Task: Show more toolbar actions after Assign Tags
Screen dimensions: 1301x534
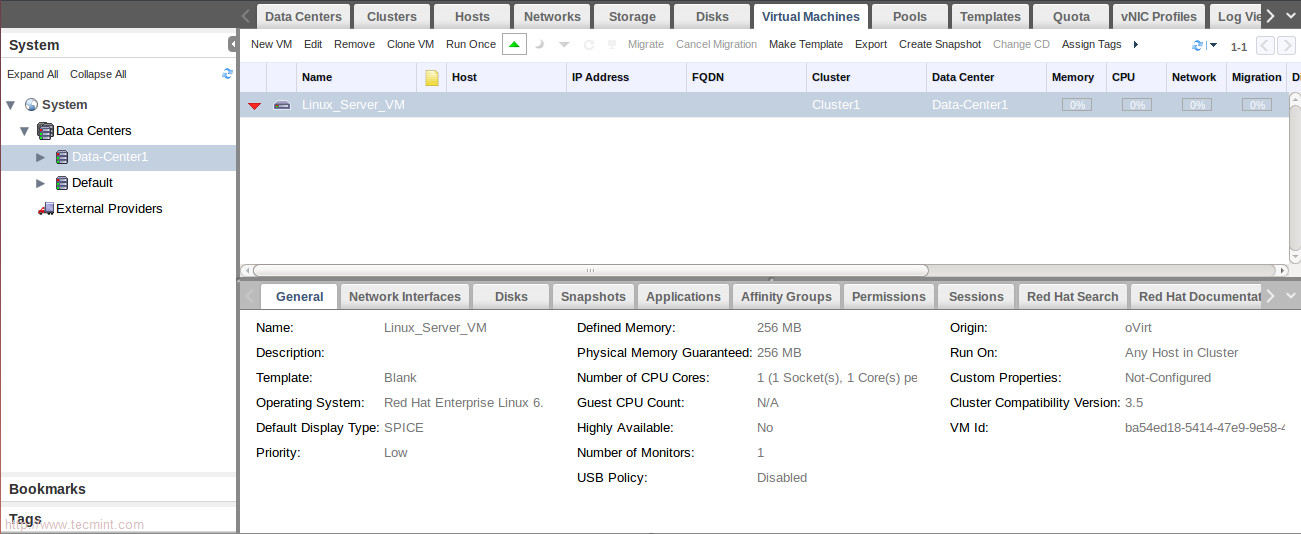Action: tap(1136, 44)
